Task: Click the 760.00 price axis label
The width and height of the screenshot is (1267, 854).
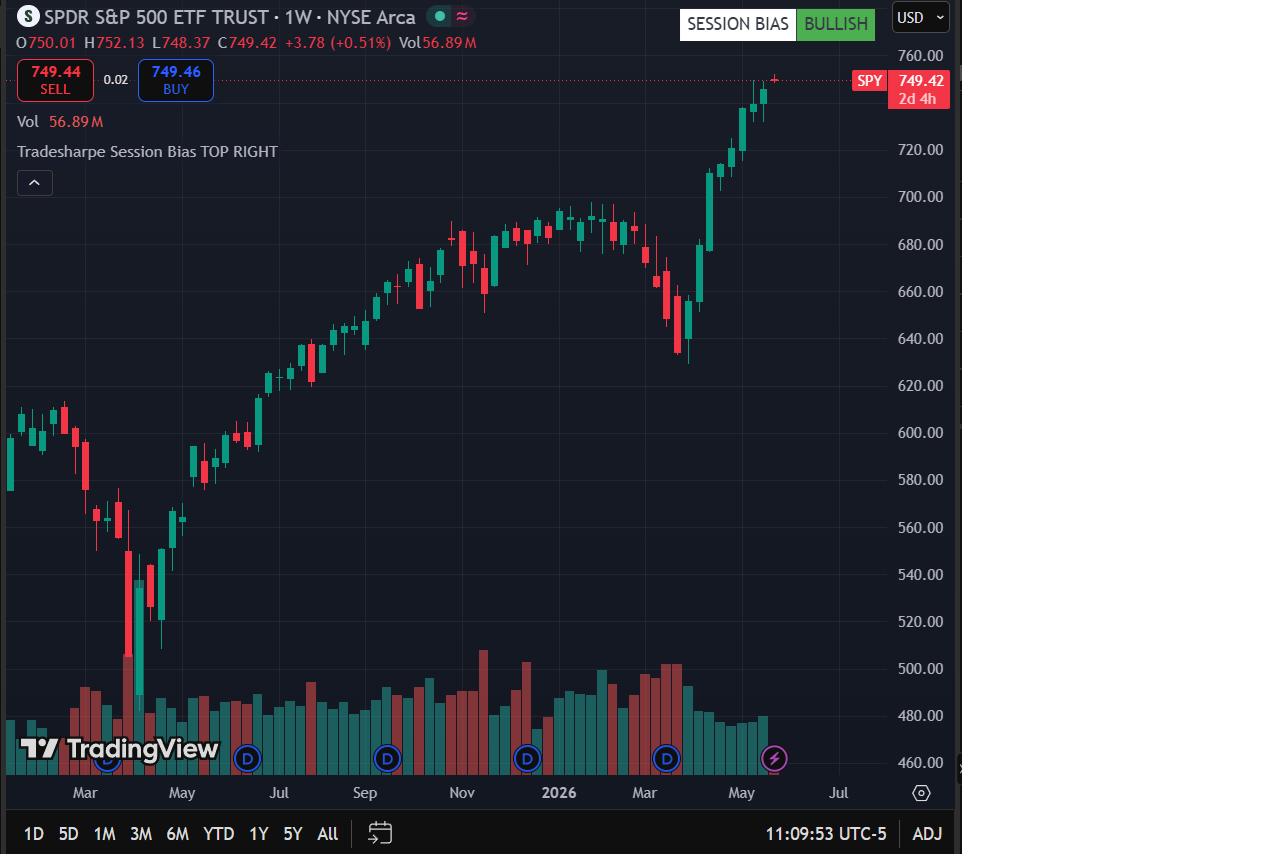Action: click(x=921, y=56)
